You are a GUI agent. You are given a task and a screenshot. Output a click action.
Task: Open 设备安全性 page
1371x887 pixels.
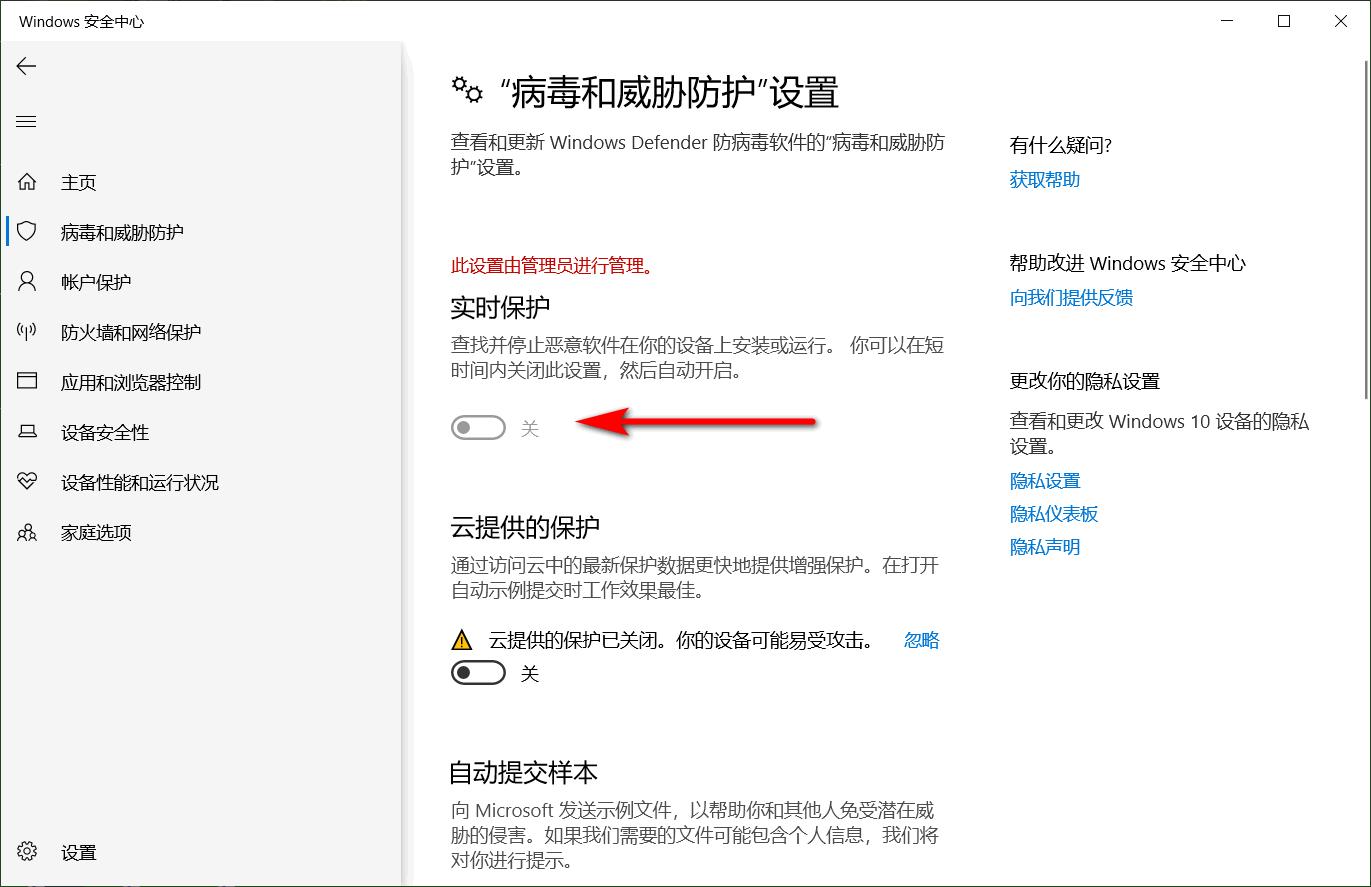(x=105, y=431)
